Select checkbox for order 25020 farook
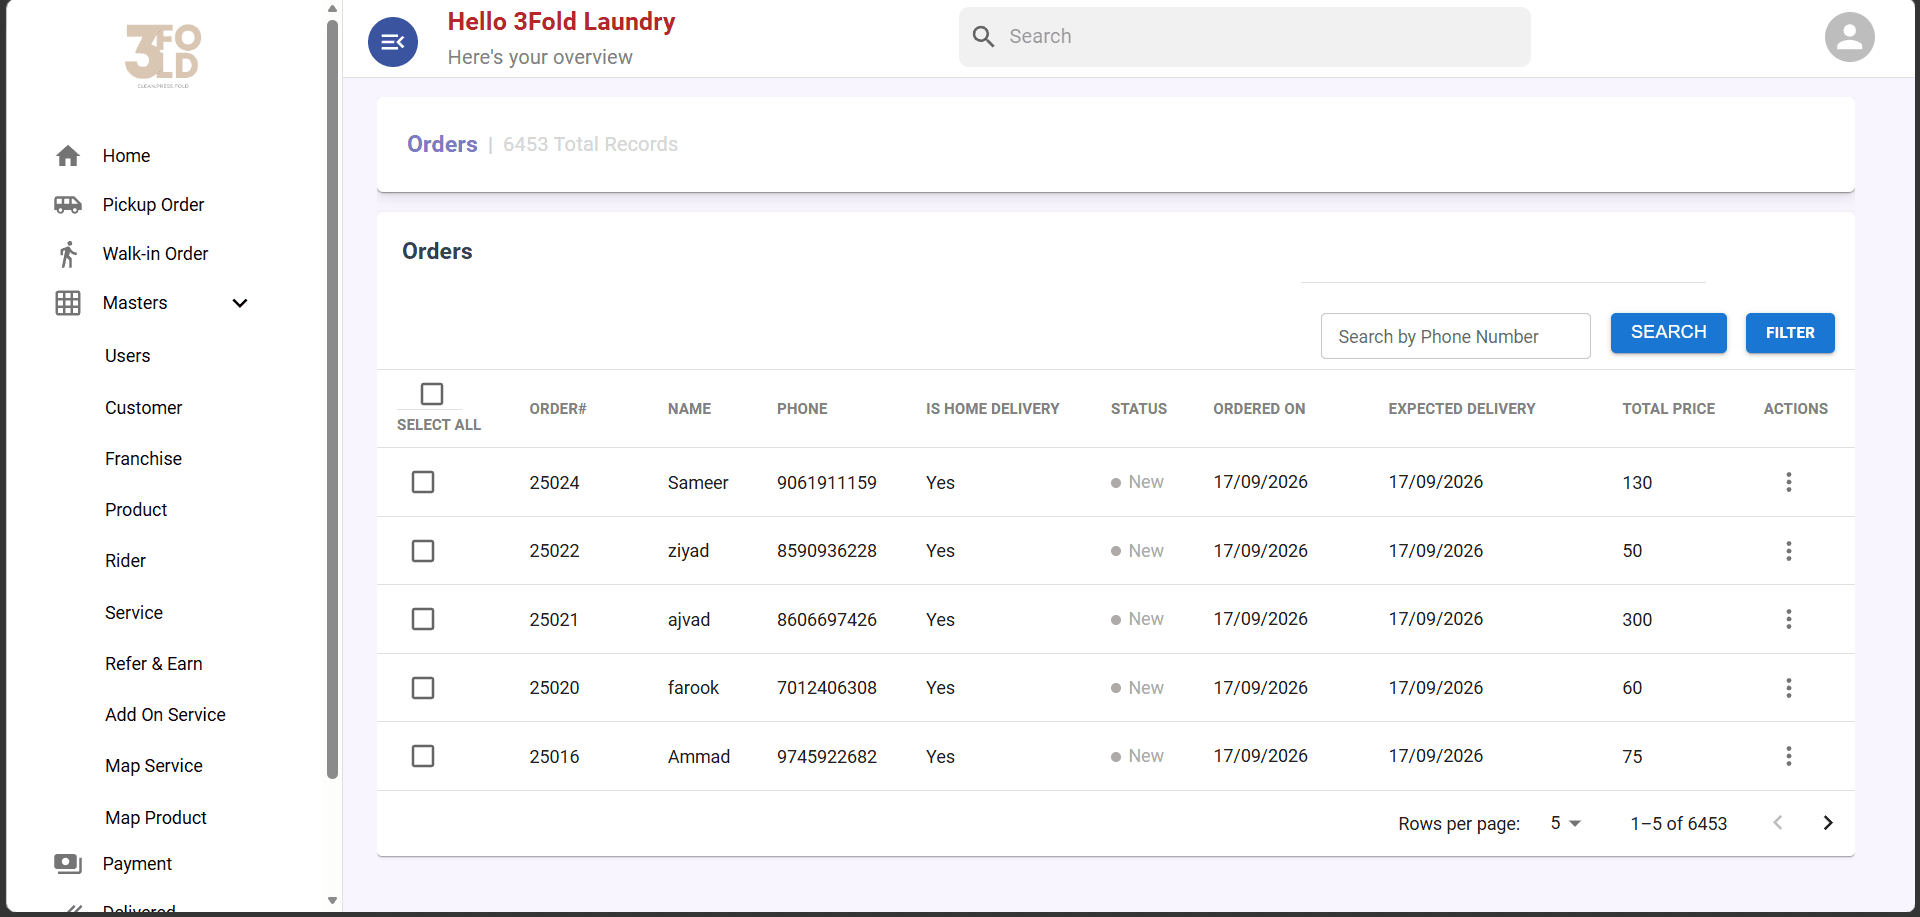Screen dimensions: 1920x917 click(423, 688)
